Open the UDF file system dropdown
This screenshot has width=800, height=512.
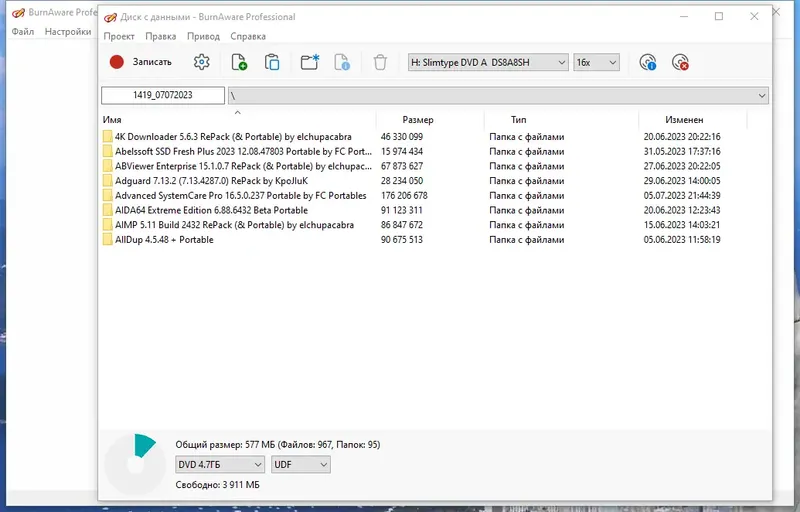(301, 465)
